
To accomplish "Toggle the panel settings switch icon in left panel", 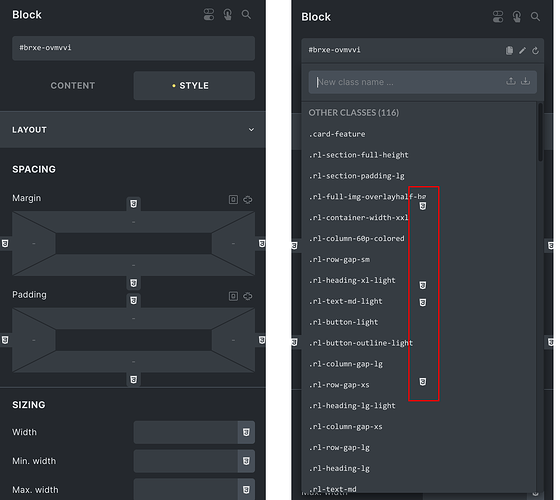I will pyautogui.click(x=209, y=15).
